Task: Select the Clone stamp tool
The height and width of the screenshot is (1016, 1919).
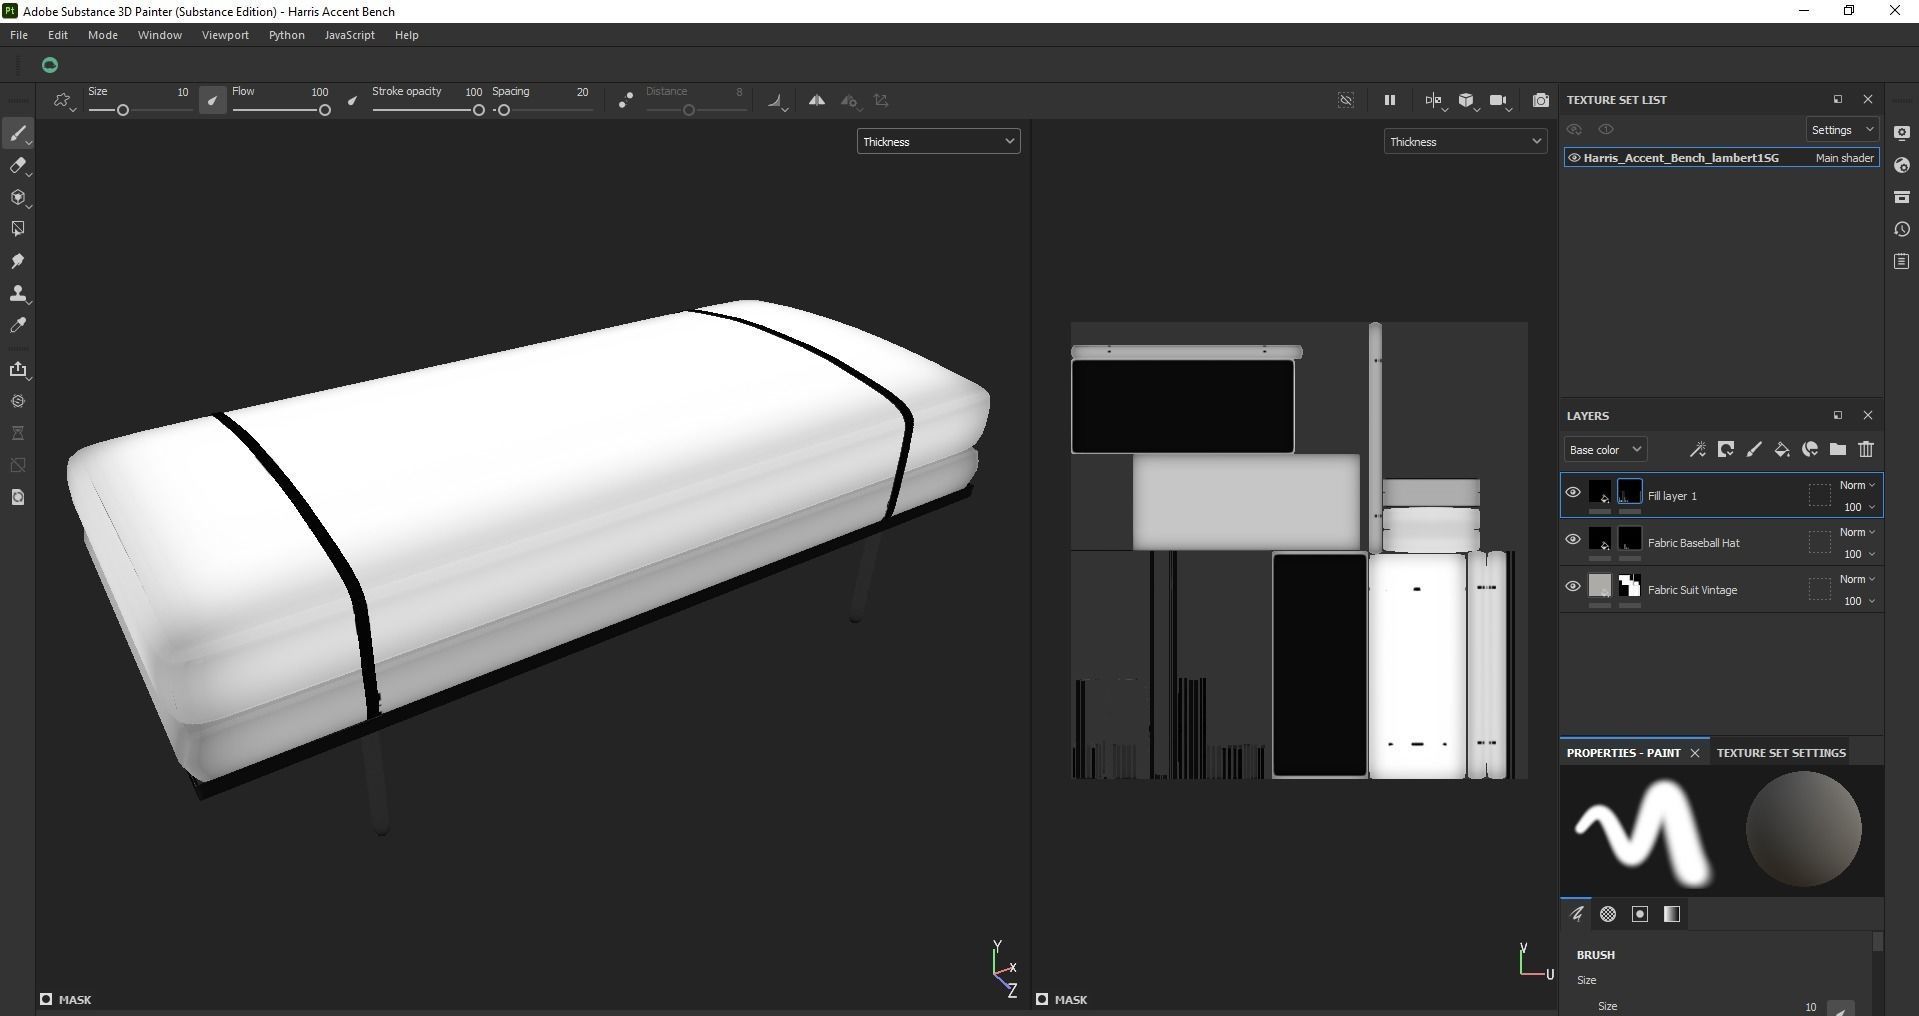Action: point(18,293)
